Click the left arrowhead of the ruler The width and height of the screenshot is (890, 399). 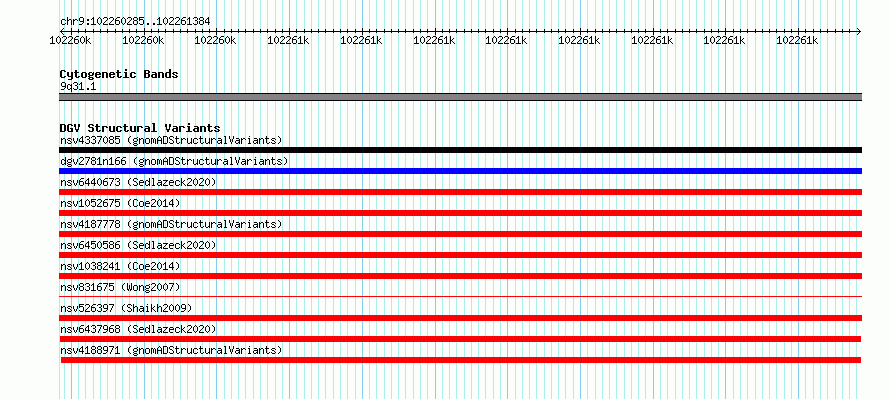click(62, 31)
